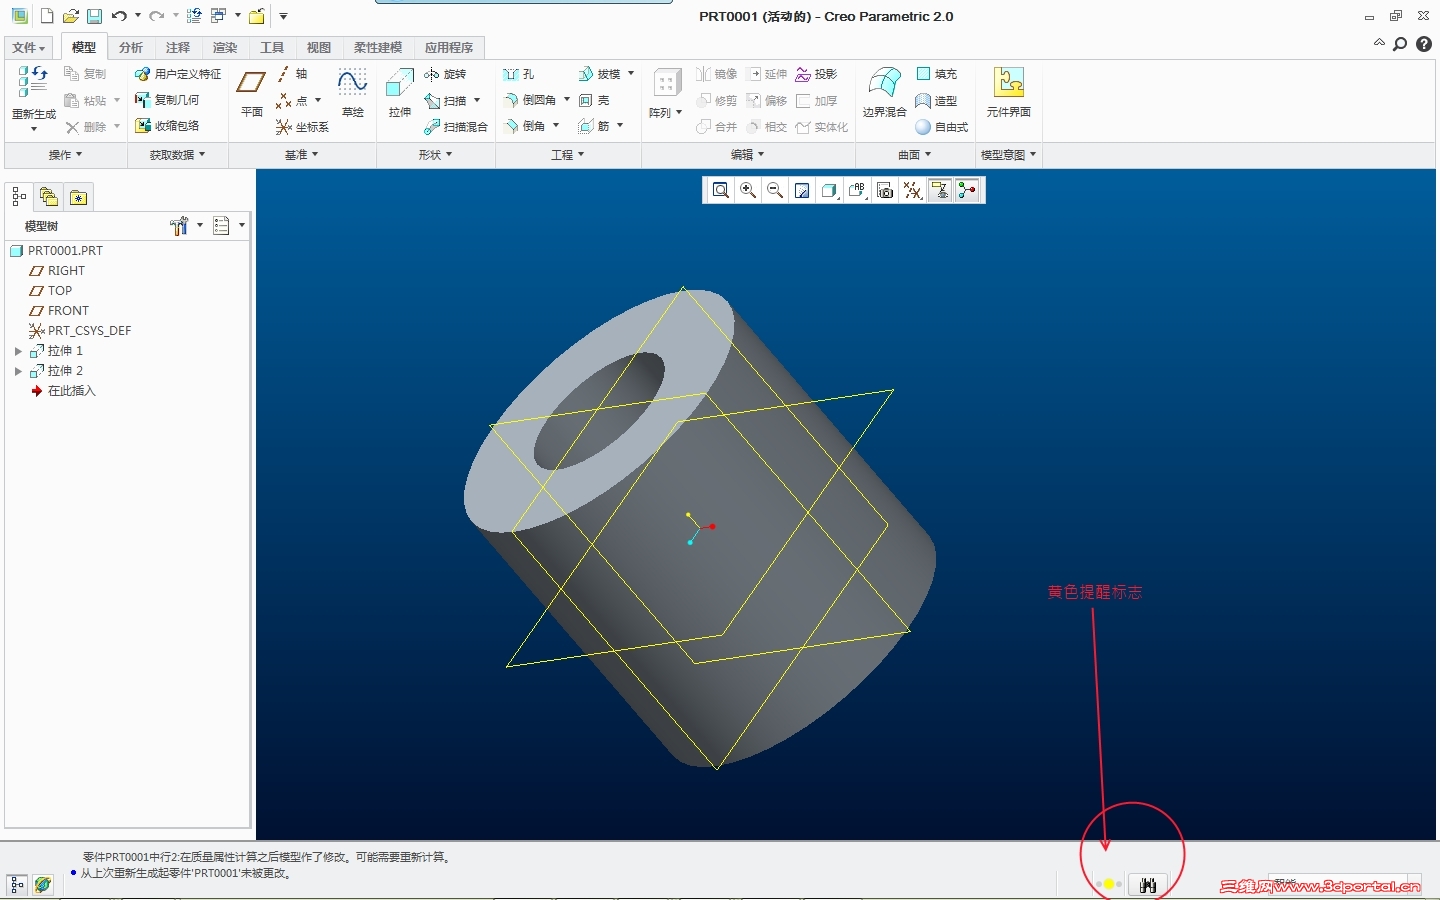1440x900 pixels.
Task: Click the 投影 project tool
Action: point(816,74)
